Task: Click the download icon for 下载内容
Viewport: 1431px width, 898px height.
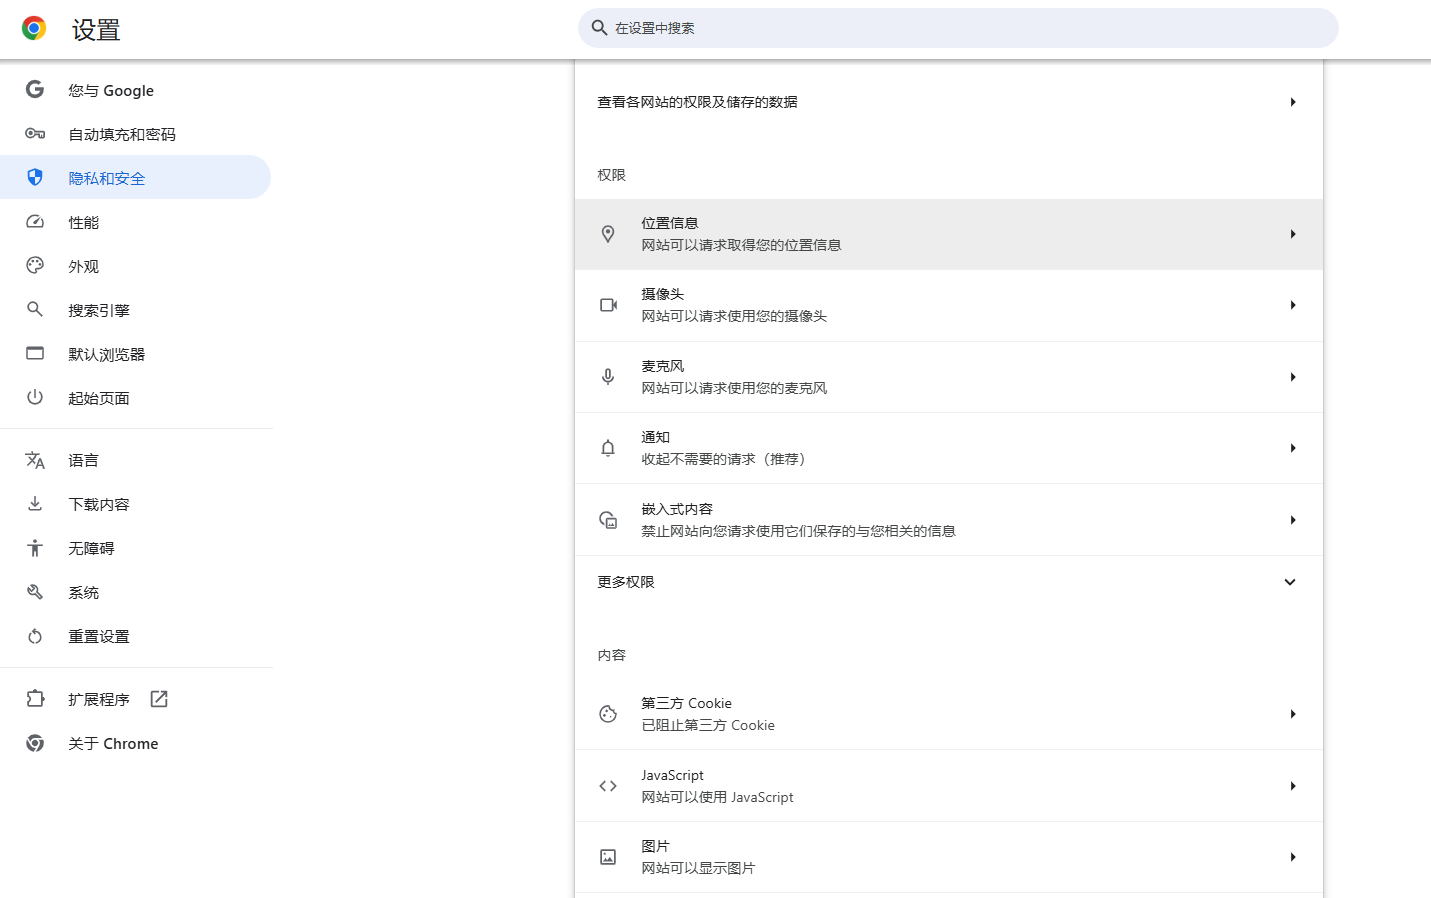Action: point(35,503)
